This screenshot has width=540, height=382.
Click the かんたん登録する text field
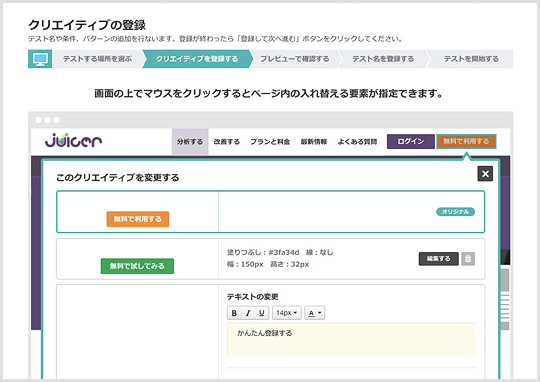[351, 339]
